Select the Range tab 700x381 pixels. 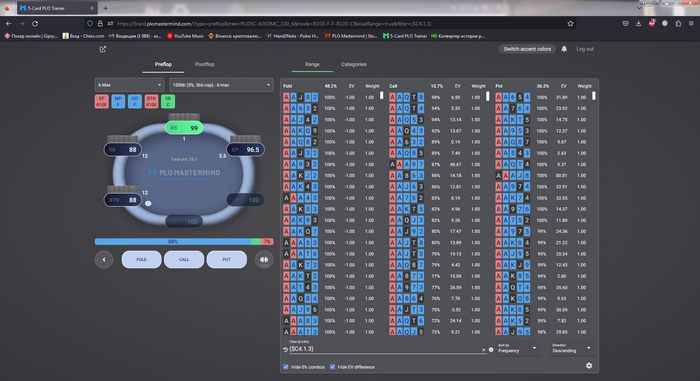click(x=312, y=64)
